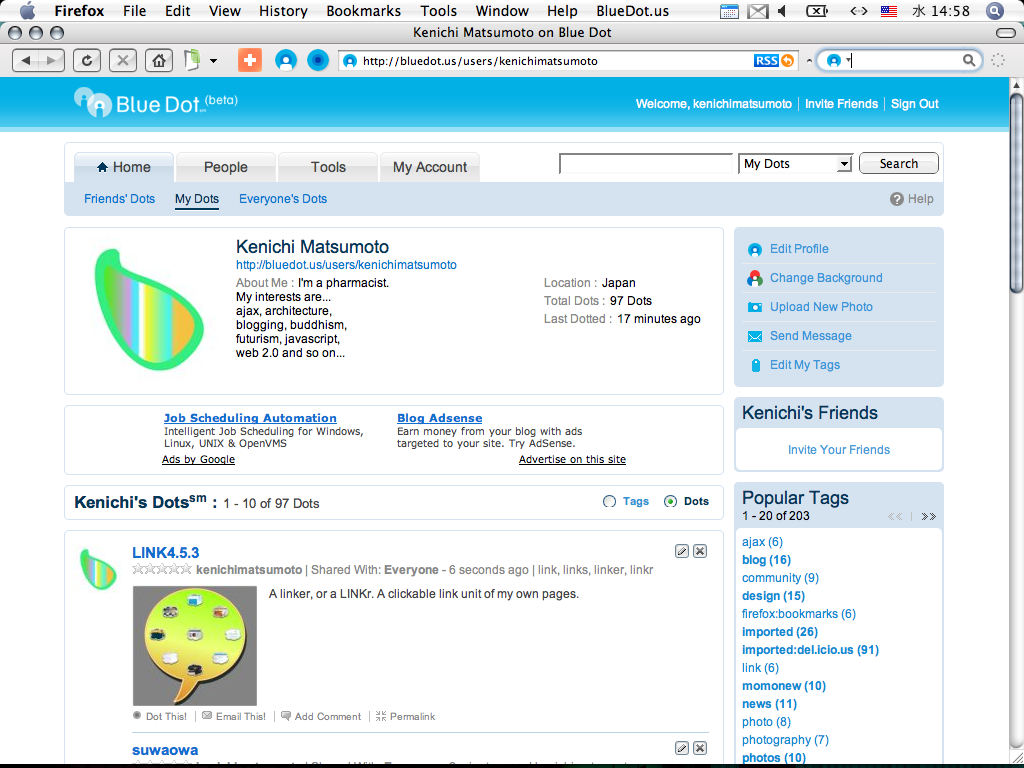Open the Bookmarks menu
This screenshot has width=1024, height=768.
click(364, 11)
